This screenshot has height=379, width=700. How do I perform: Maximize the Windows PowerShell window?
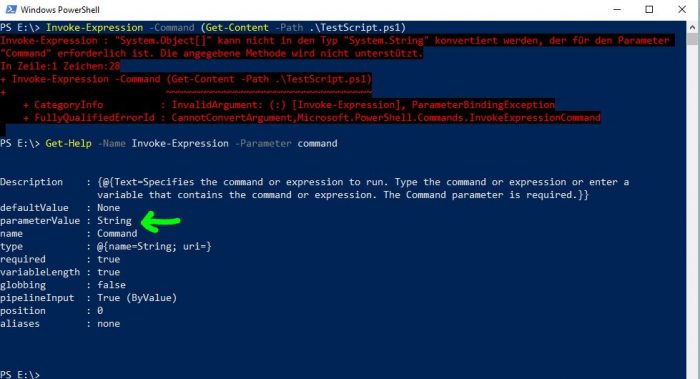coord(649,9)
